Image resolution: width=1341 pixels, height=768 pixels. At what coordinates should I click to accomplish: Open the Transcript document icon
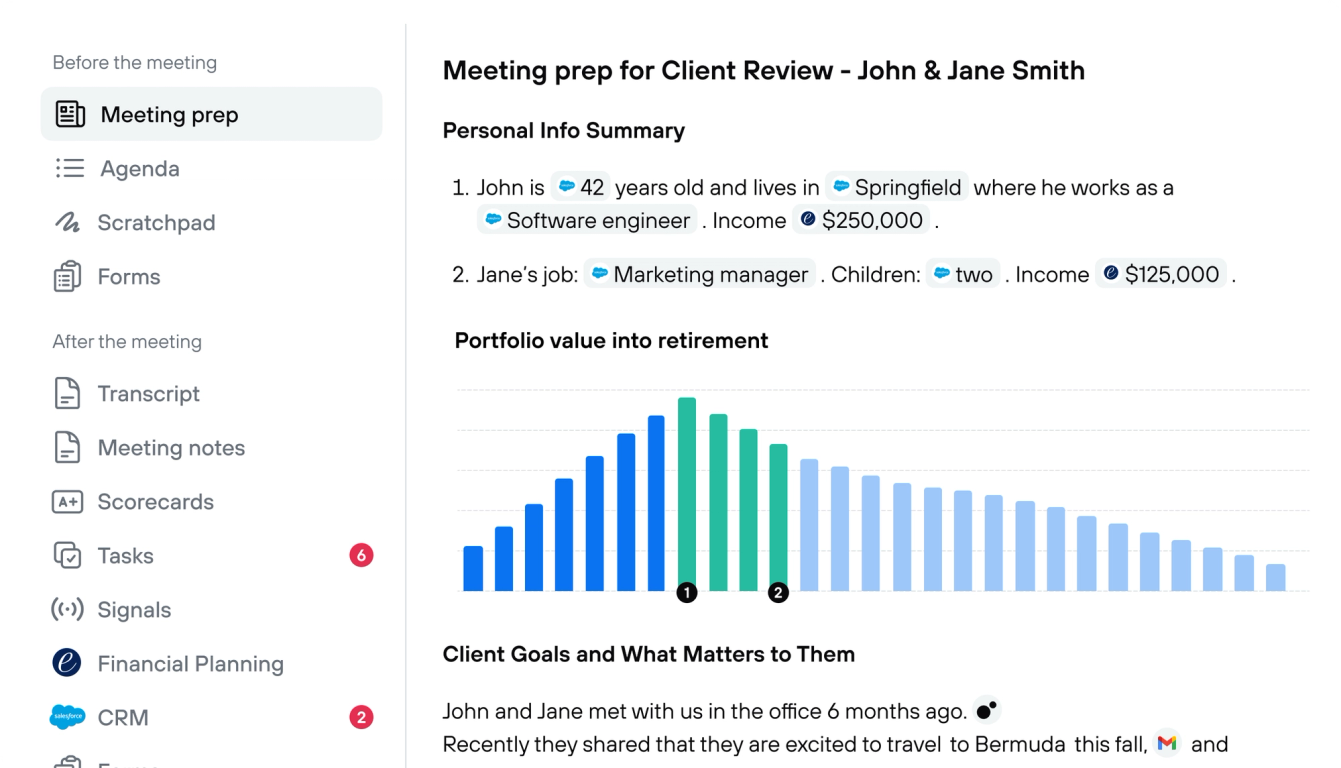click(x=67, y=394)
